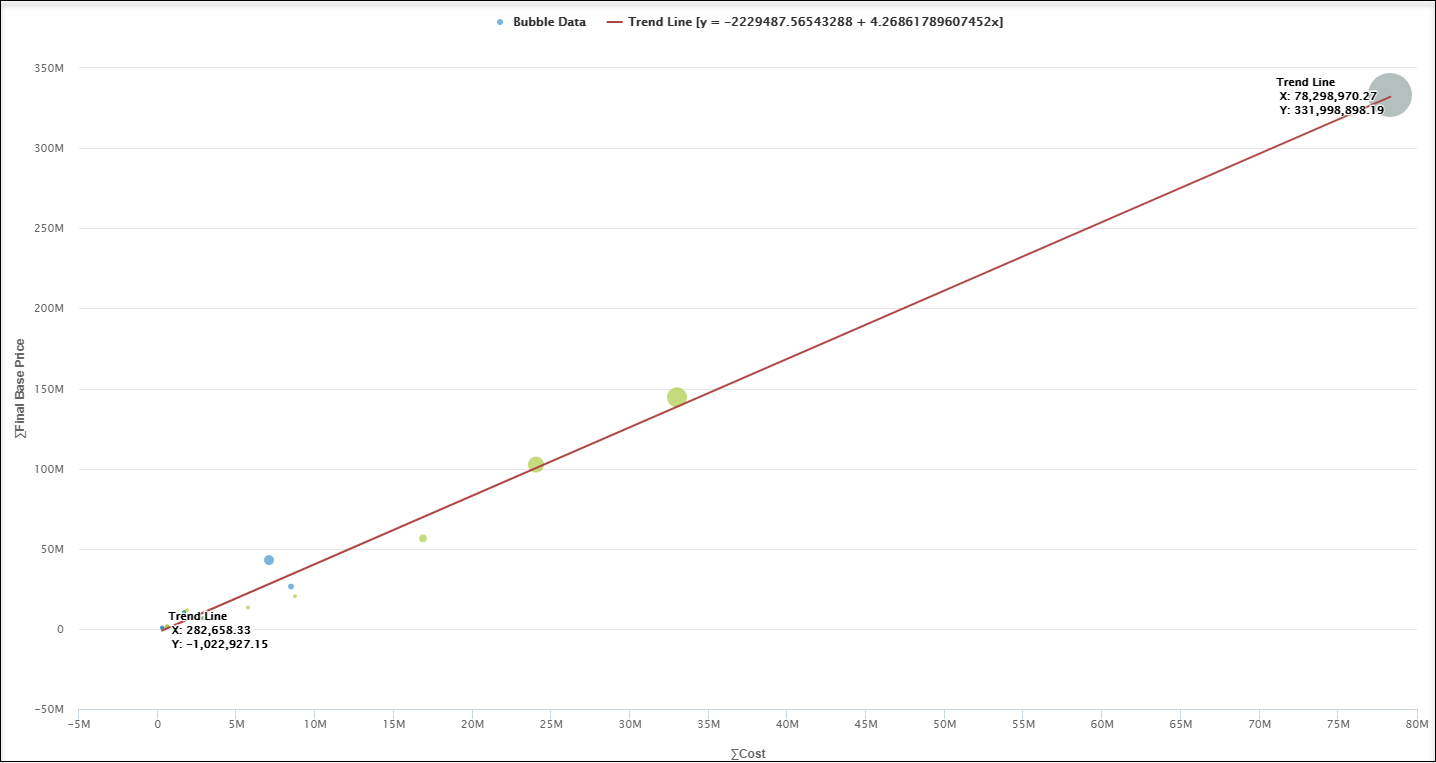This screenshot has height=763, width=1436.
Task: Toggle Bubble Data series via legend label
Action: pos(549,22)
